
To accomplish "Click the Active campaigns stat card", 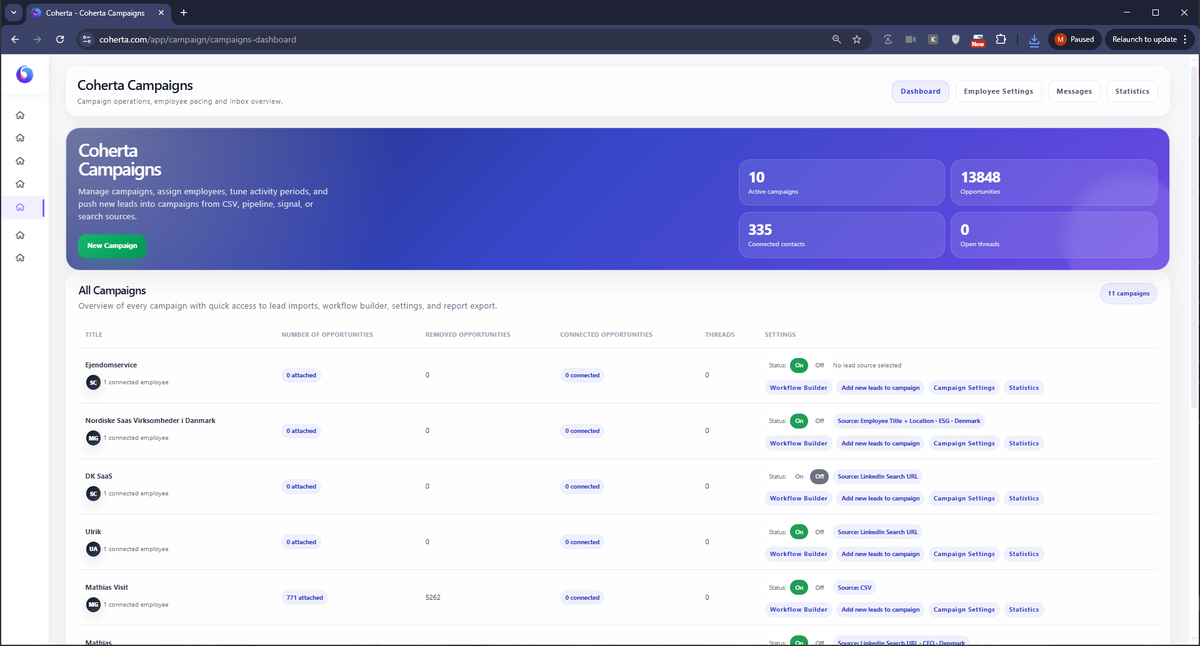I will (840, 182).
